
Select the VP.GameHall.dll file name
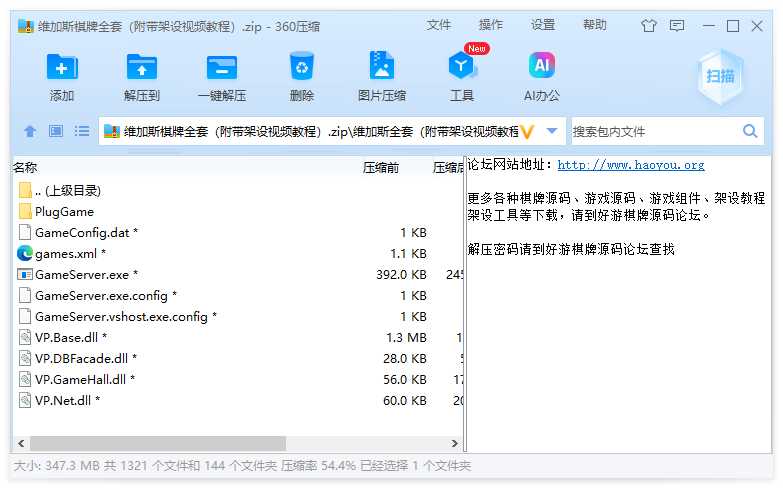pos(85,379)
